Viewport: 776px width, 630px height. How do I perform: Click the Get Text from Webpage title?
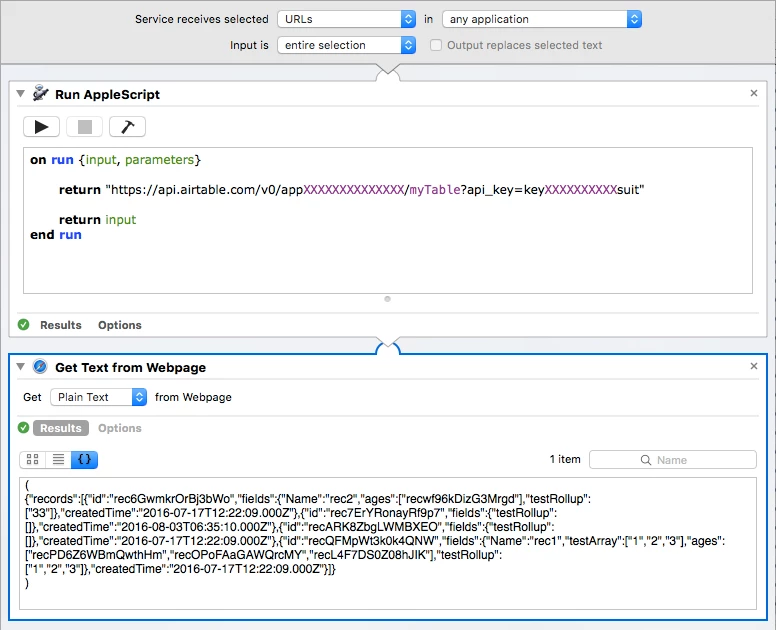[x=131, y=368]
